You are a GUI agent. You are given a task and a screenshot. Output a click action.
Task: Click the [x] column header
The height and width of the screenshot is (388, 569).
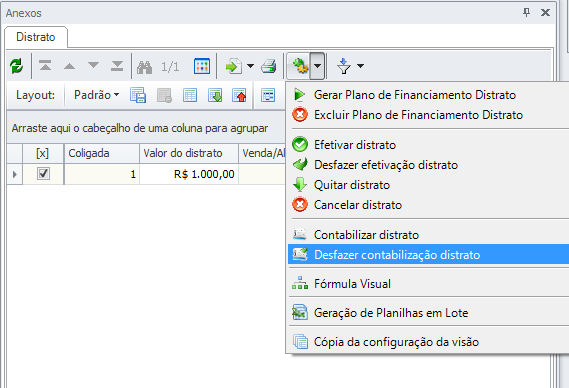click(x=43, y=154)
